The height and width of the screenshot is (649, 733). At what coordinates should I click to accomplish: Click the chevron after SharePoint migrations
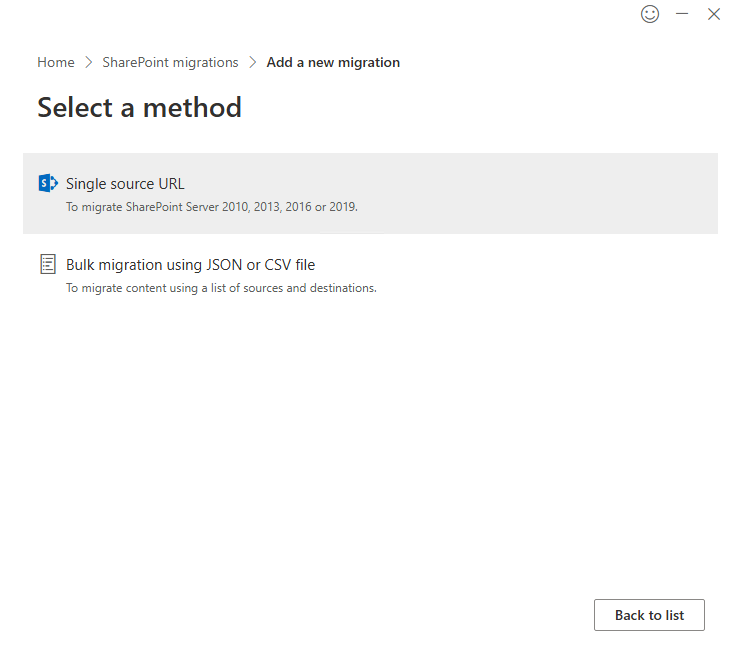253,62
